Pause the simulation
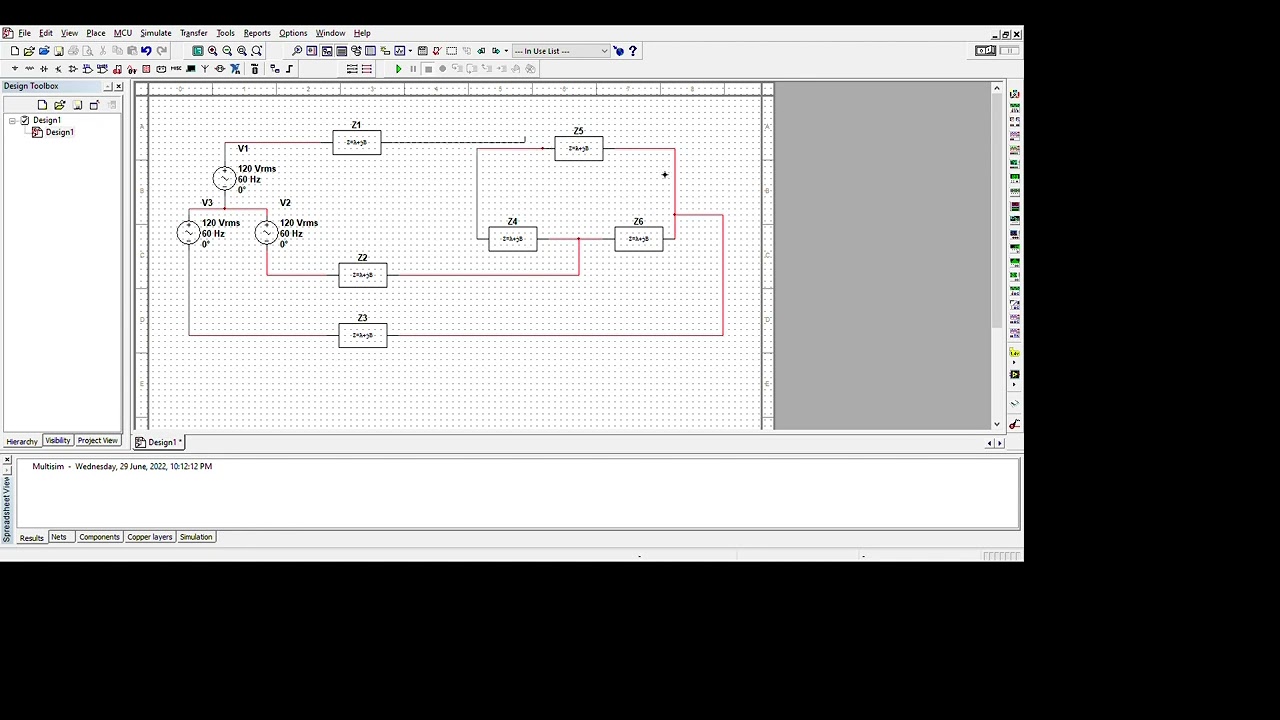 (413, 69)
